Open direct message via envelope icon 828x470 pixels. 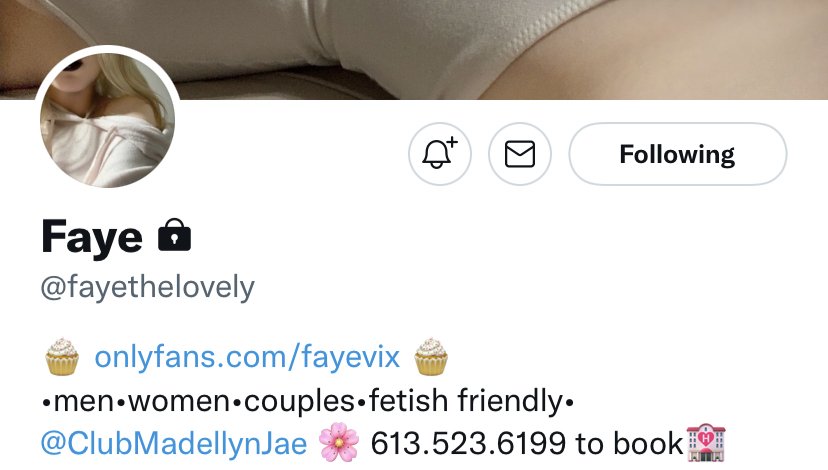(x=520, y=154)
